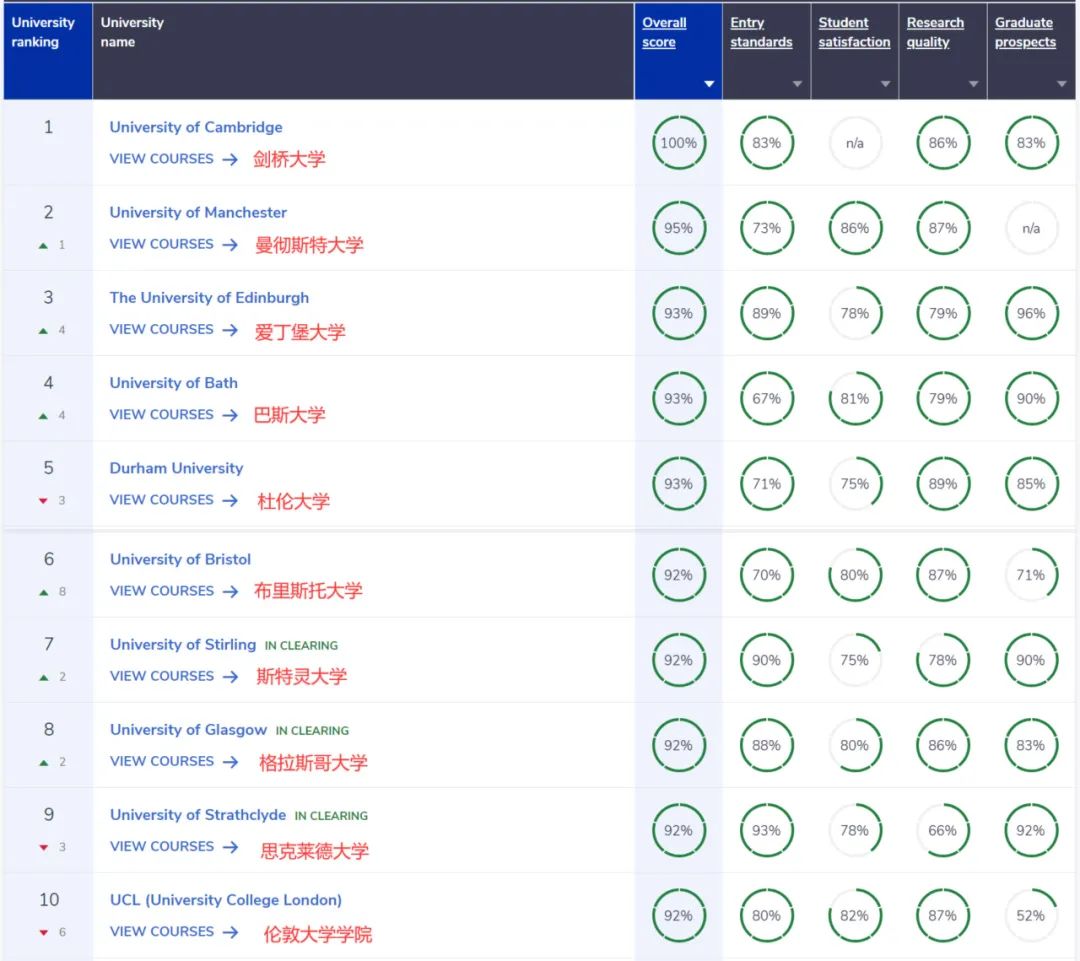Open the Overall score column header link

click(x=664, y=32)
